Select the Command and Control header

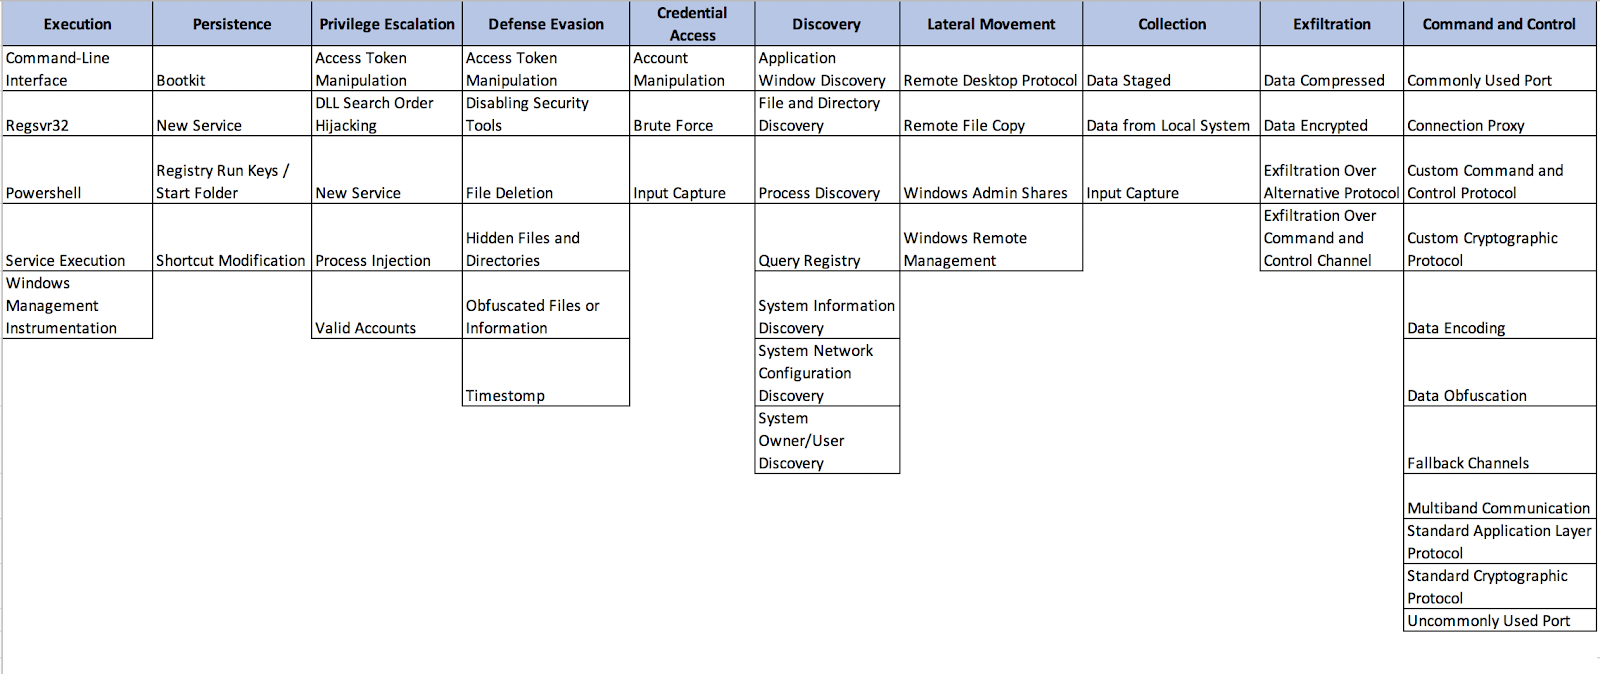point(1498,24)
